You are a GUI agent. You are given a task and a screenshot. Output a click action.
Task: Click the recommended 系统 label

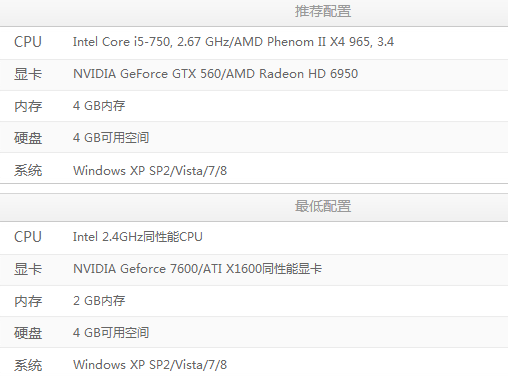(28, 170)
